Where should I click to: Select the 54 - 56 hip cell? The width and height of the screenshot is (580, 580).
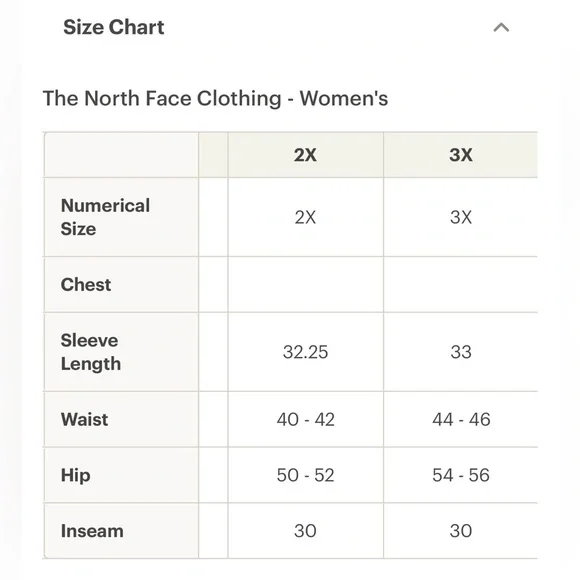click(461, 475)
